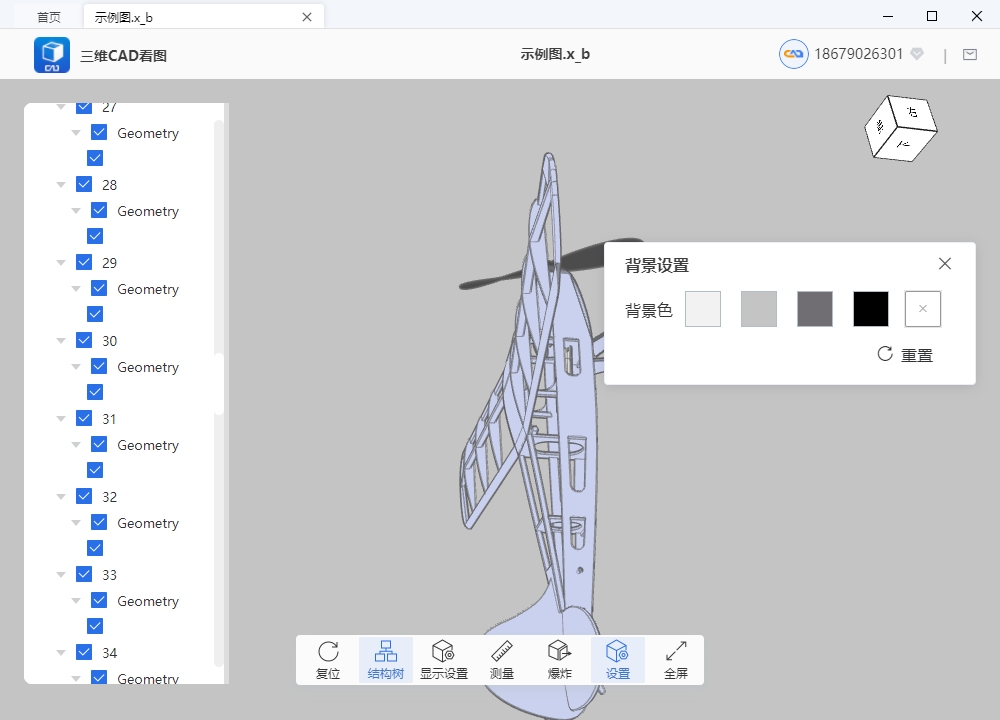This screenshot has width=1000, height=720.
Task: Uncheck Geometry checkbox under node 30
Action: point(99,366)
